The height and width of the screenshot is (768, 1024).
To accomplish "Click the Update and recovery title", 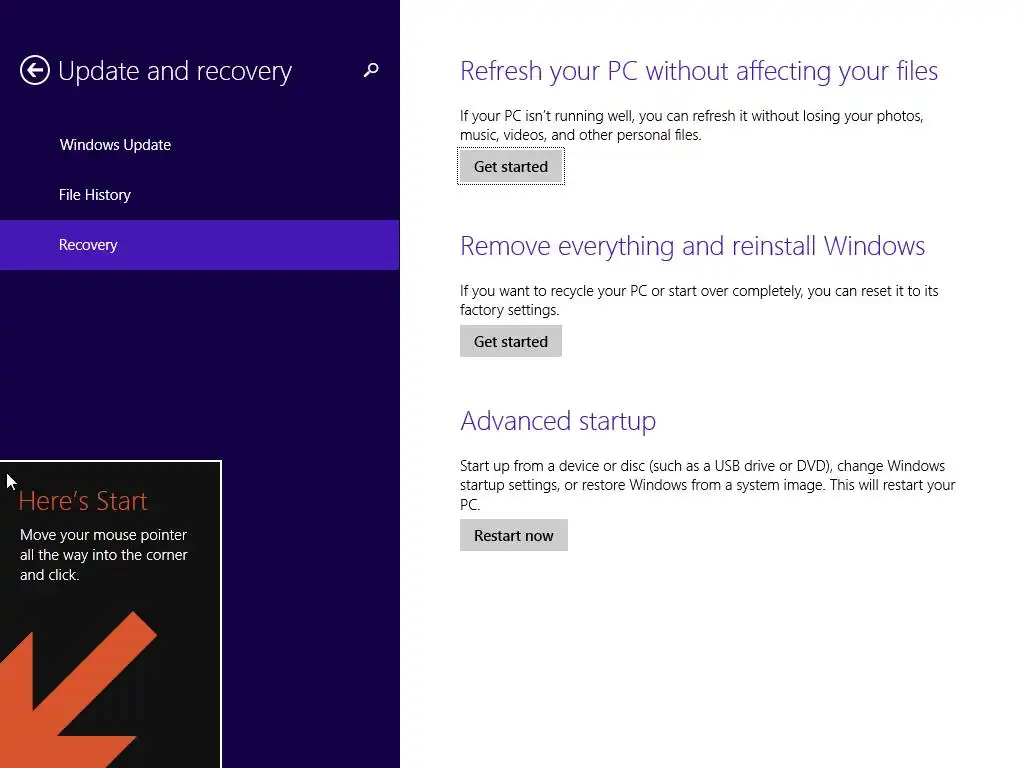I will (175, 71).
